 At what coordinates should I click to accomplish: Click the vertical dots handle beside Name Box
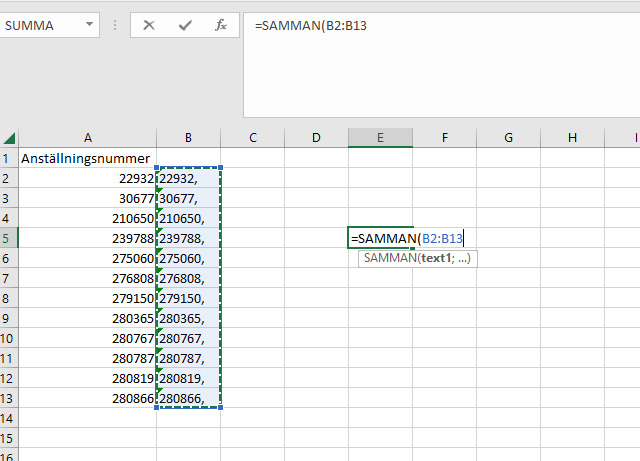point(116,25)
